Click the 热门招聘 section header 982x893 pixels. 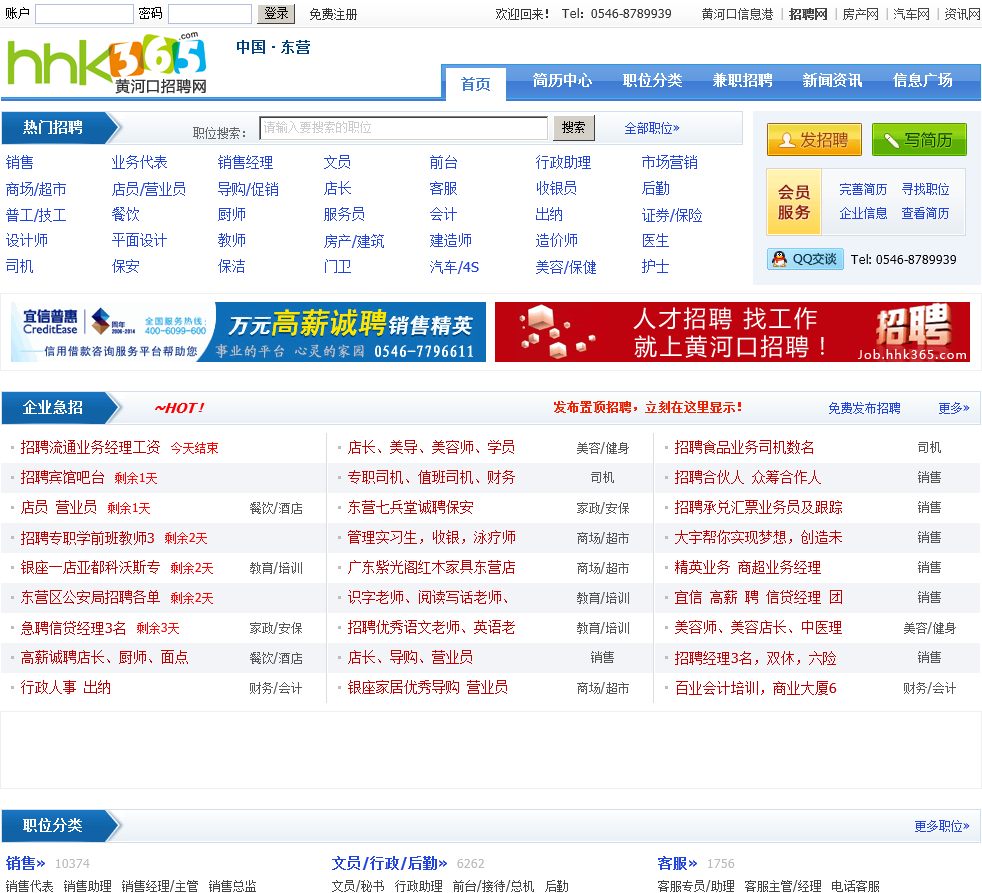coord(53,128)
